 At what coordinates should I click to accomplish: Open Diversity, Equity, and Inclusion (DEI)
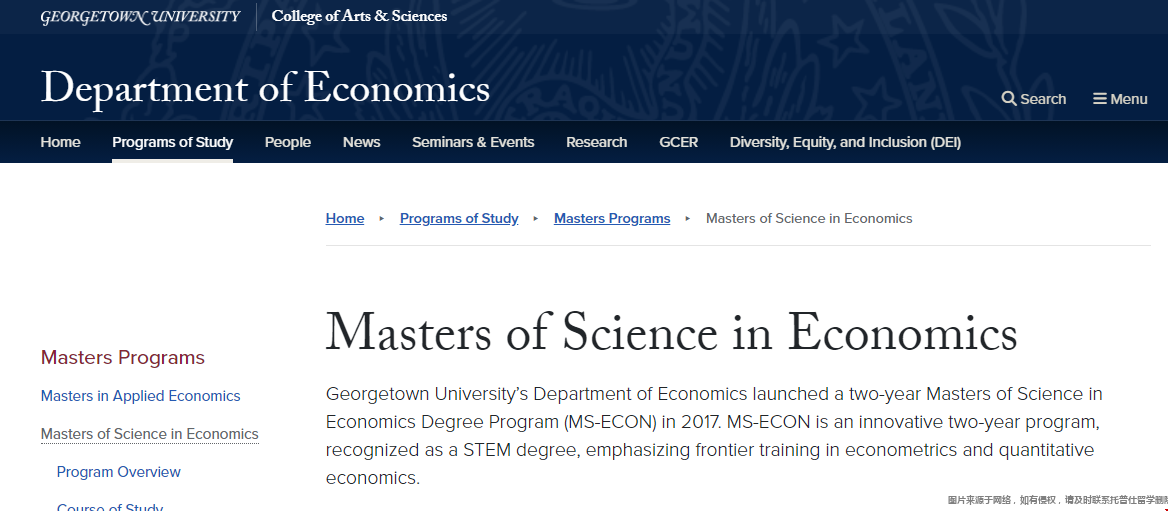click(x=845, y=142)
